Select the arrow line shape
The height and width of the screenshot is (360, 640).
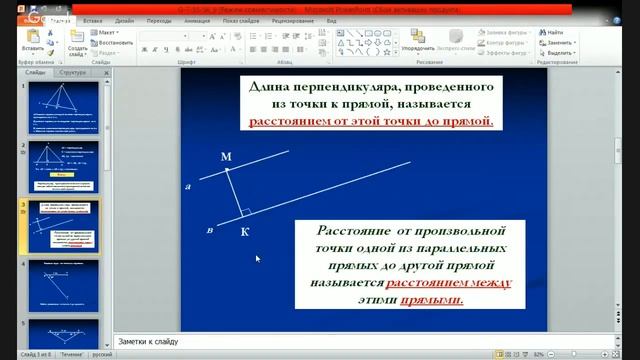coord(359,33)
